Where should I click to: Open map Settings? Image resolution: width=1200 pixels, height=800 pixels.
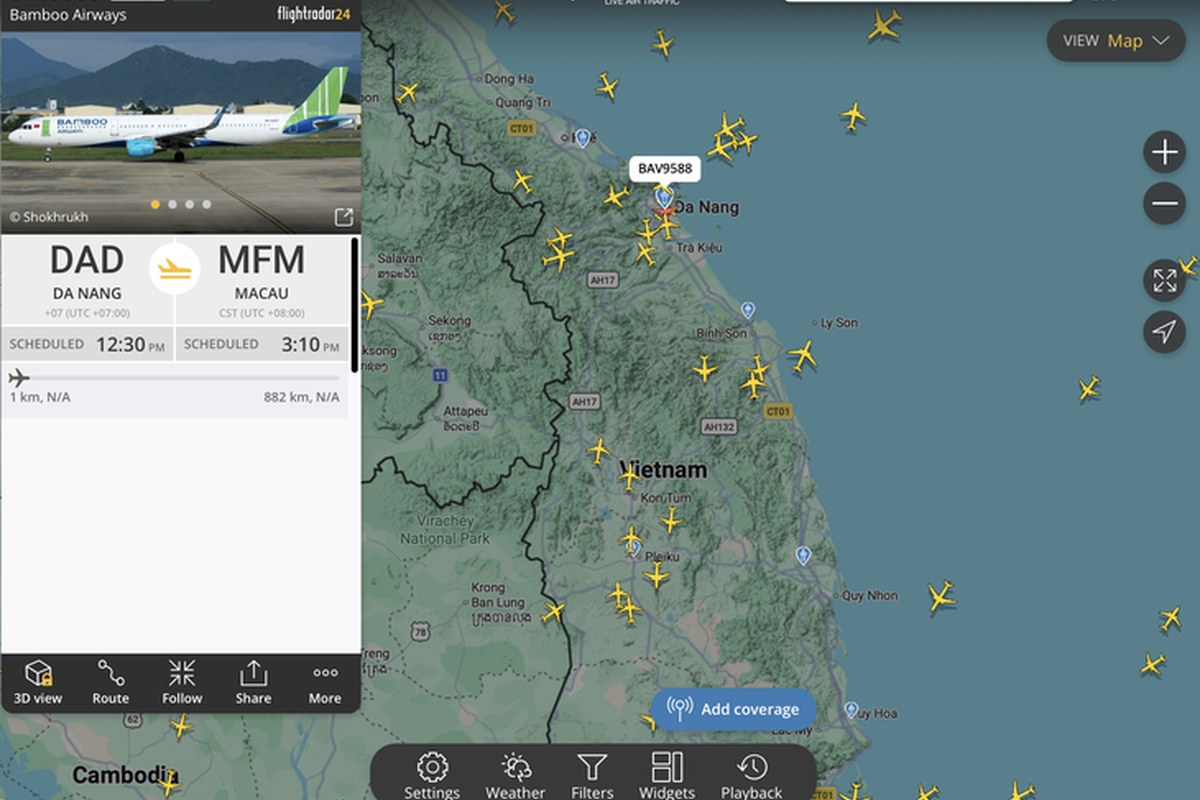[432, 776]
